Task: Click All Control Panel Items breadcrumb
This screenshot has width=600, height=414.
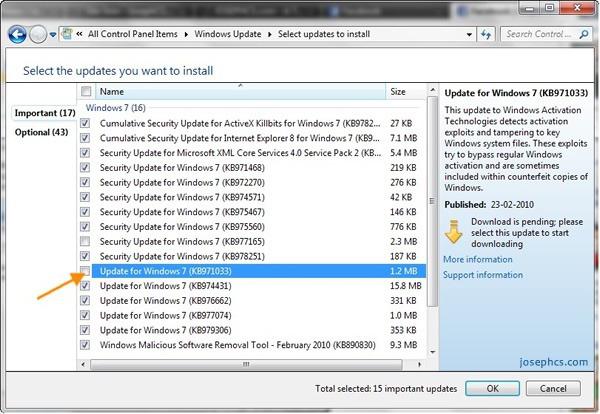Action: point(133,34)
